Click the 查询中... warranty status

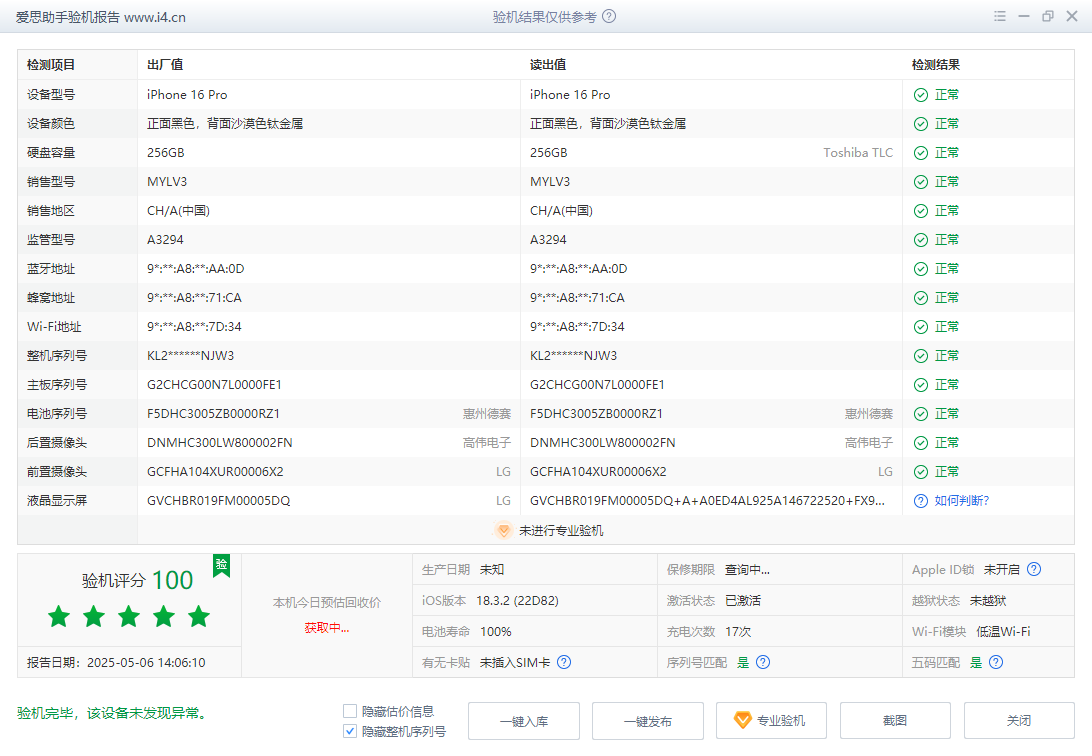pos(747,569)
